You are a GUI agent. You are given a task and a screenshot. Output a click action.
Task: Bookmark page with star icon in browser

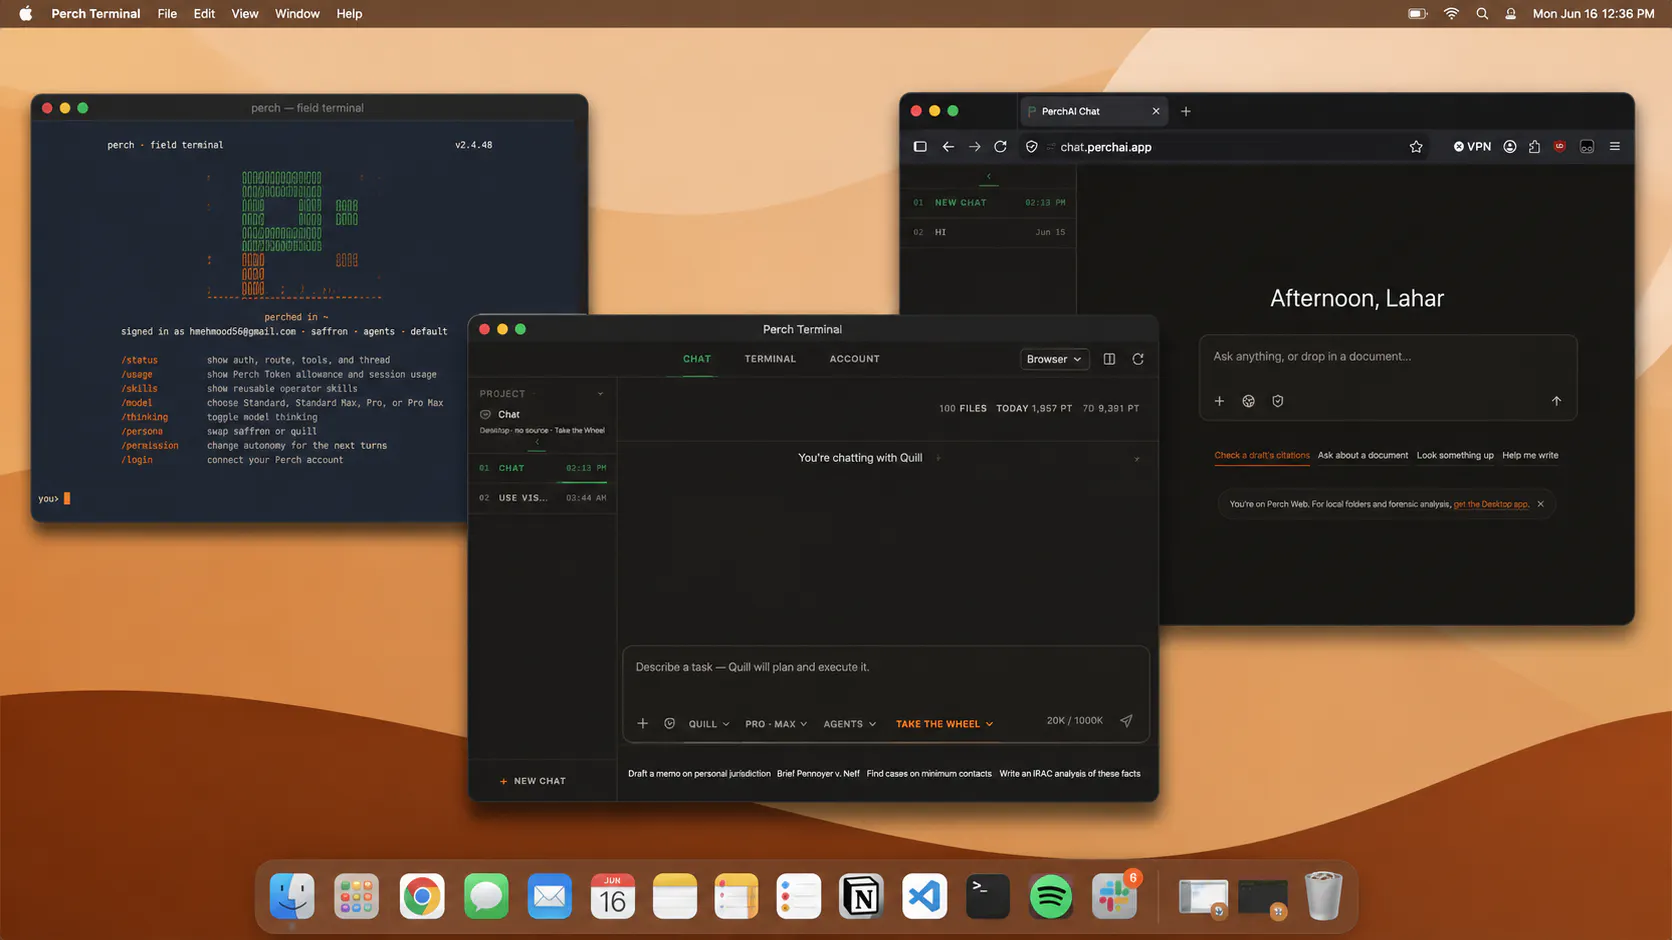click(x=1416, y=147)
